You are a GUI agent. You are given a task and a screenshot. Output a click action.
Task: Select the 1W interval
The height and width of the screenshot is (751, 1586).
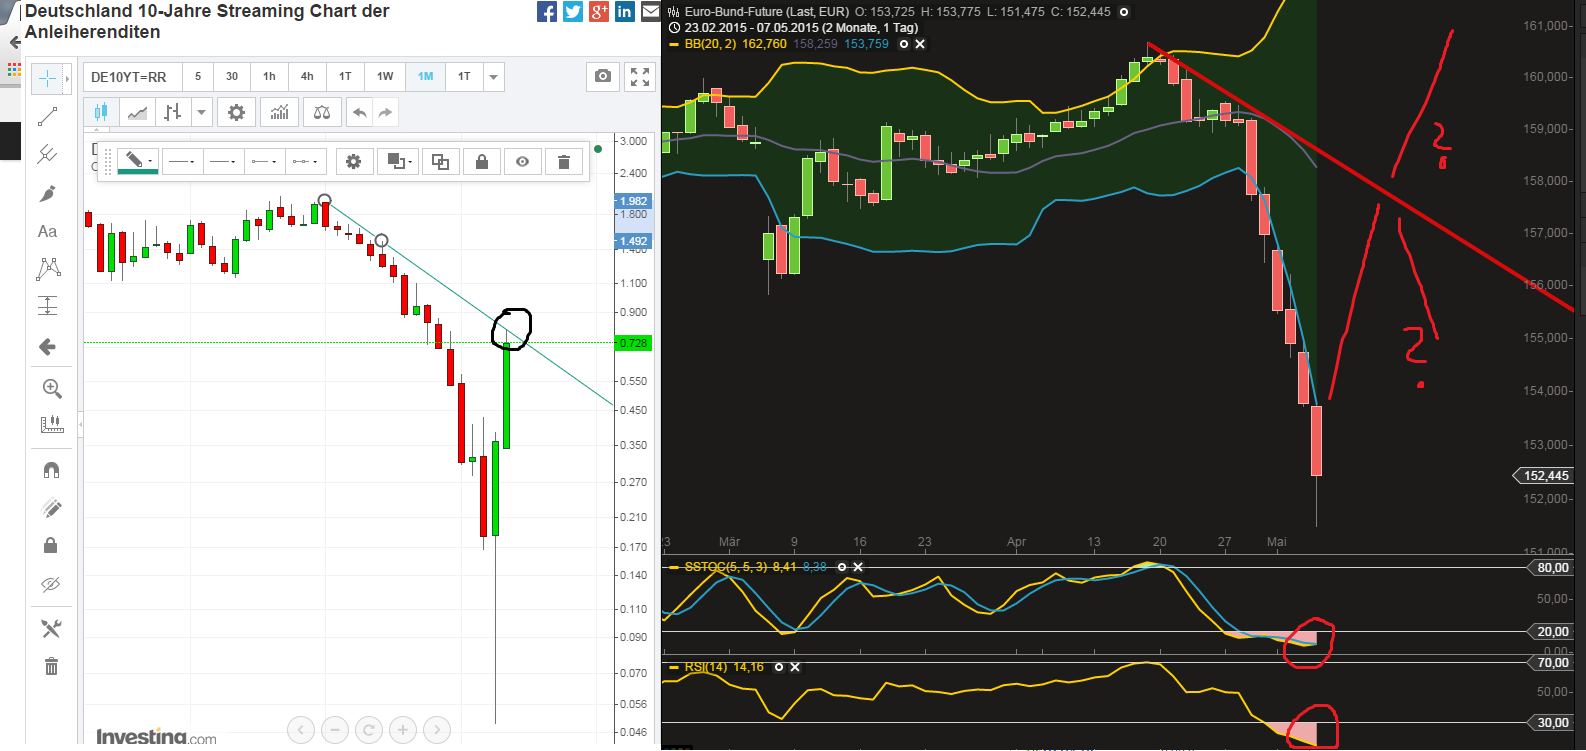click(x=385, y=77)
